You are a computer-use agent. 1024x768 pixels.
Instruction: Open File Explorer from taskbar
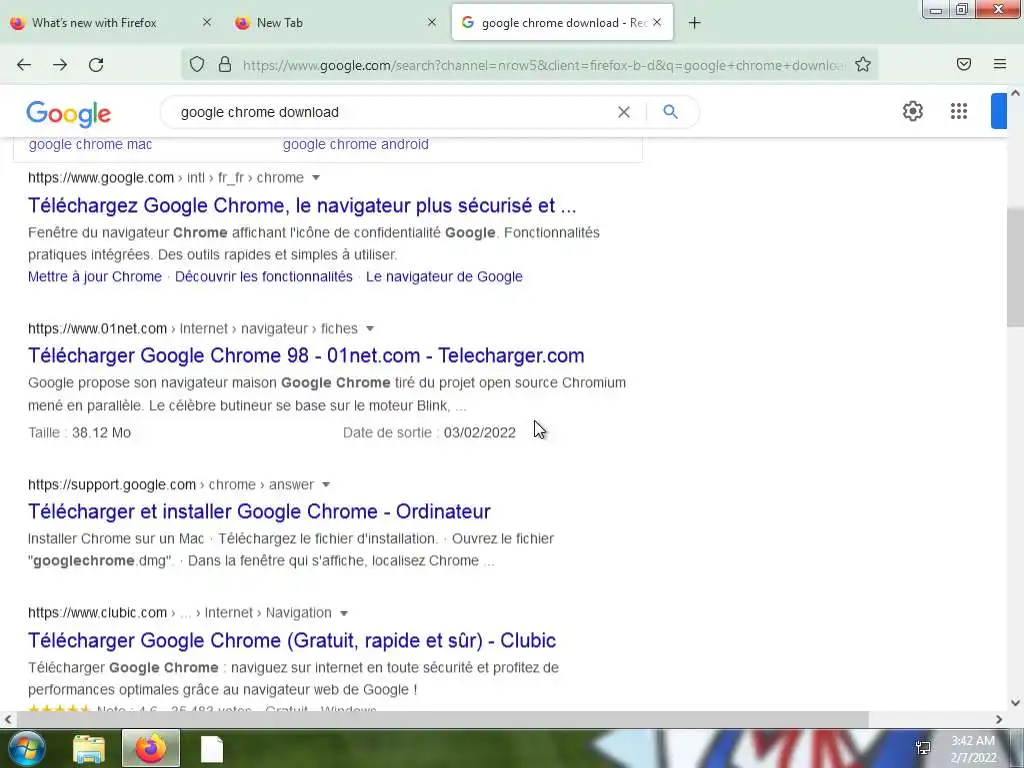coord(88,749)
